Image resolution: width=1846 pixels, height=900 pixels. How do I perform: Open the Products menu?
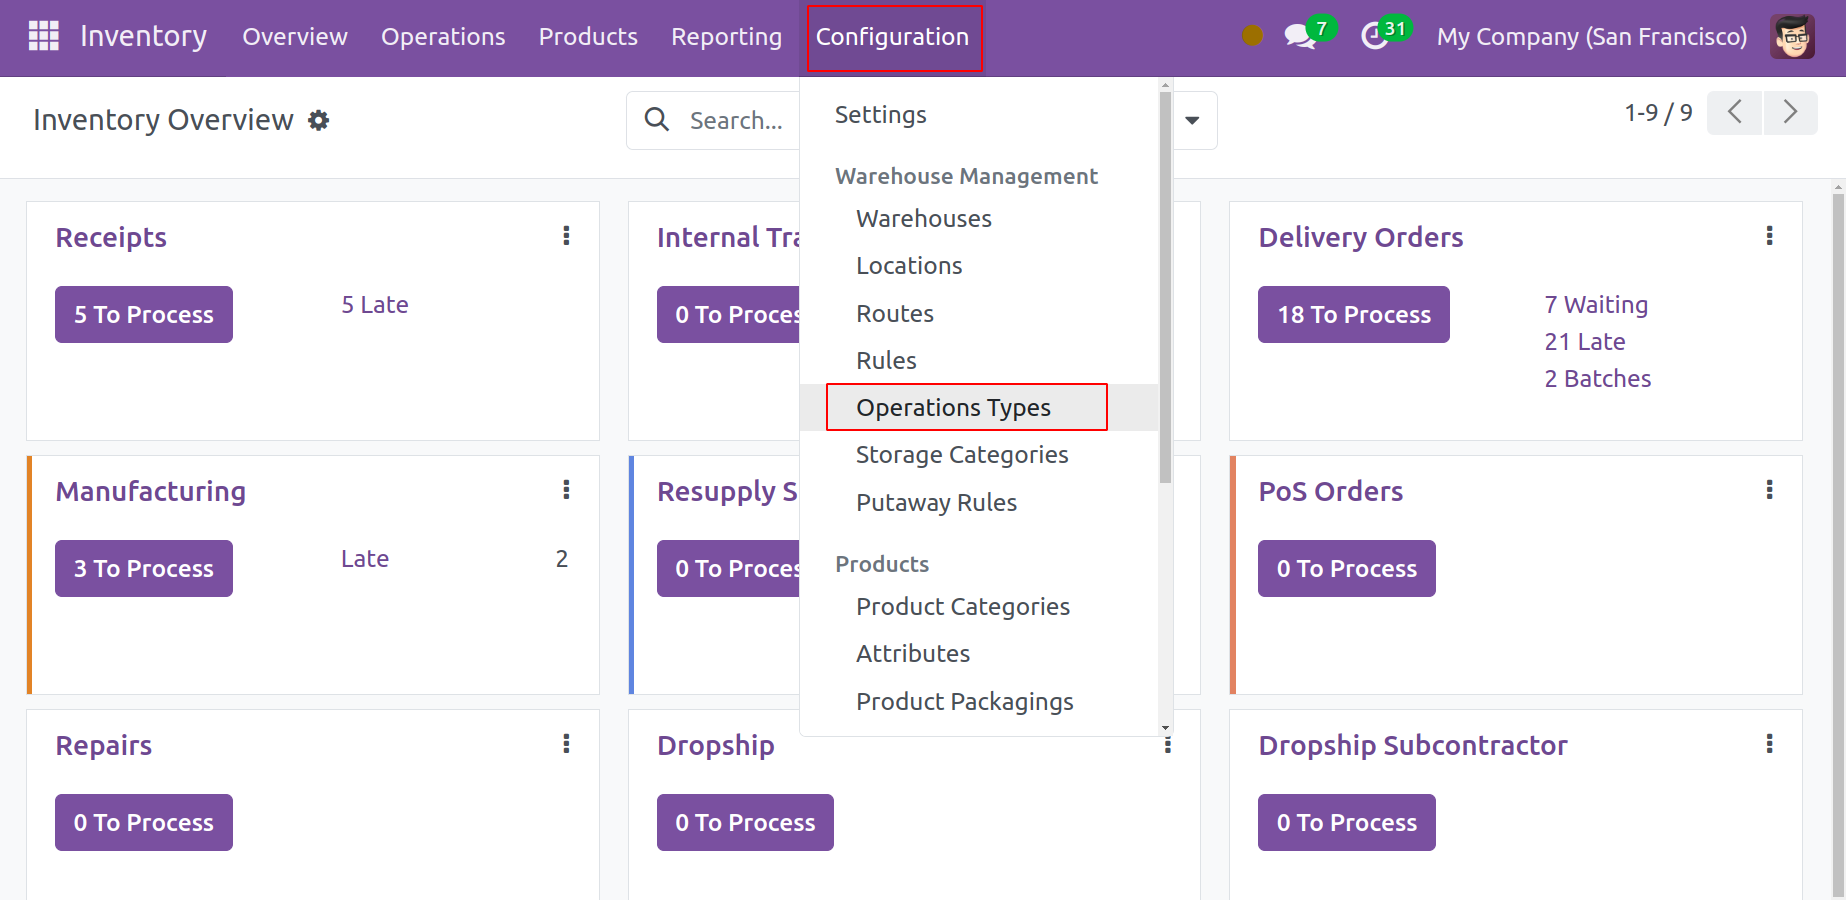588,37
